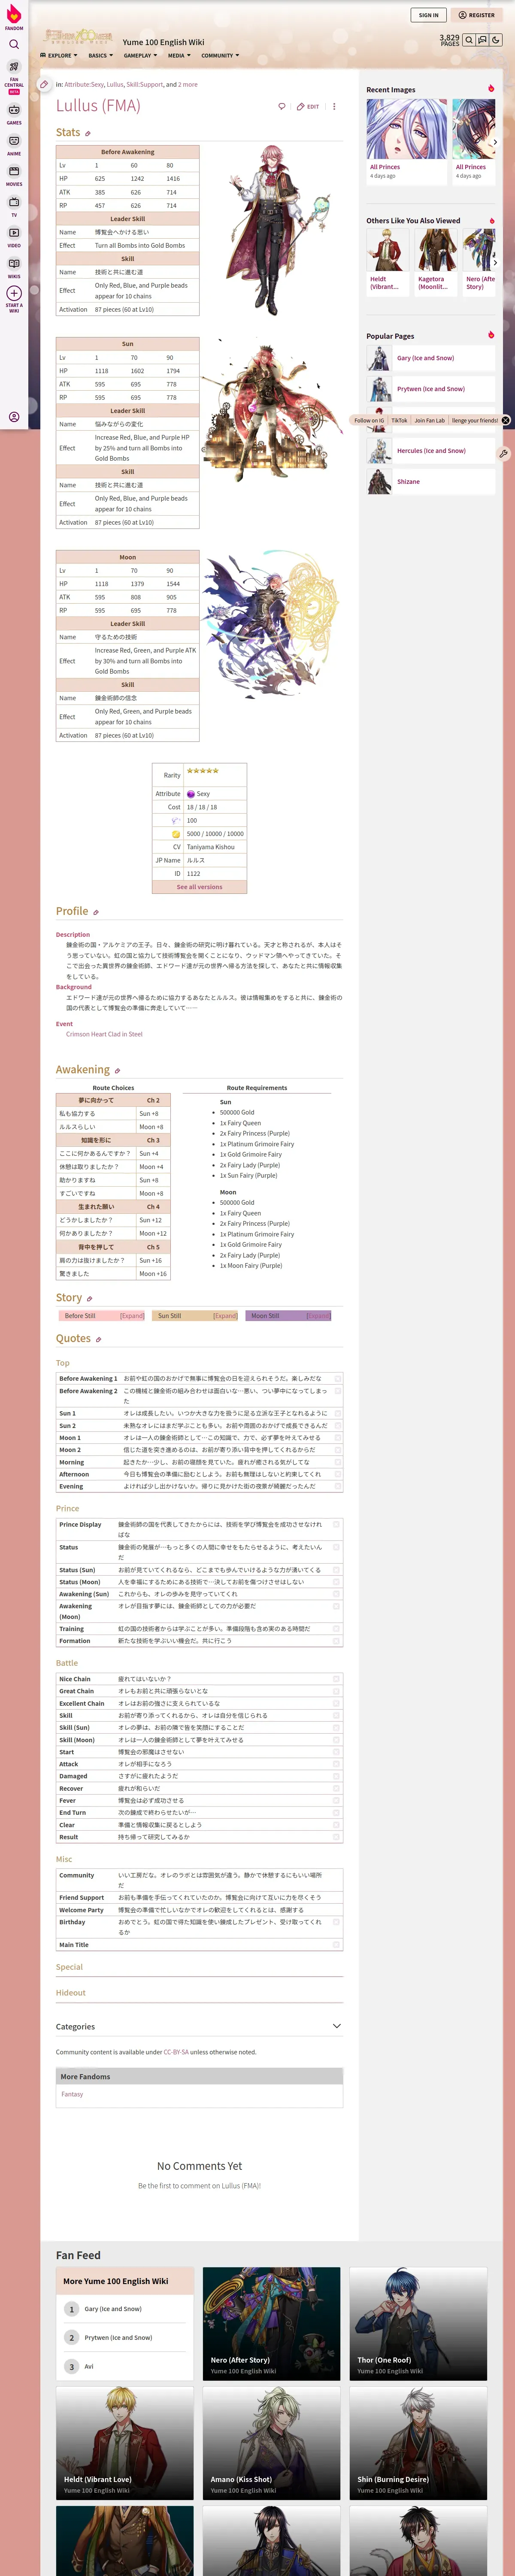Edit the Awakening section pencil icon
The width and height of the screenshot is (515, 2576).
(117, 1071)
